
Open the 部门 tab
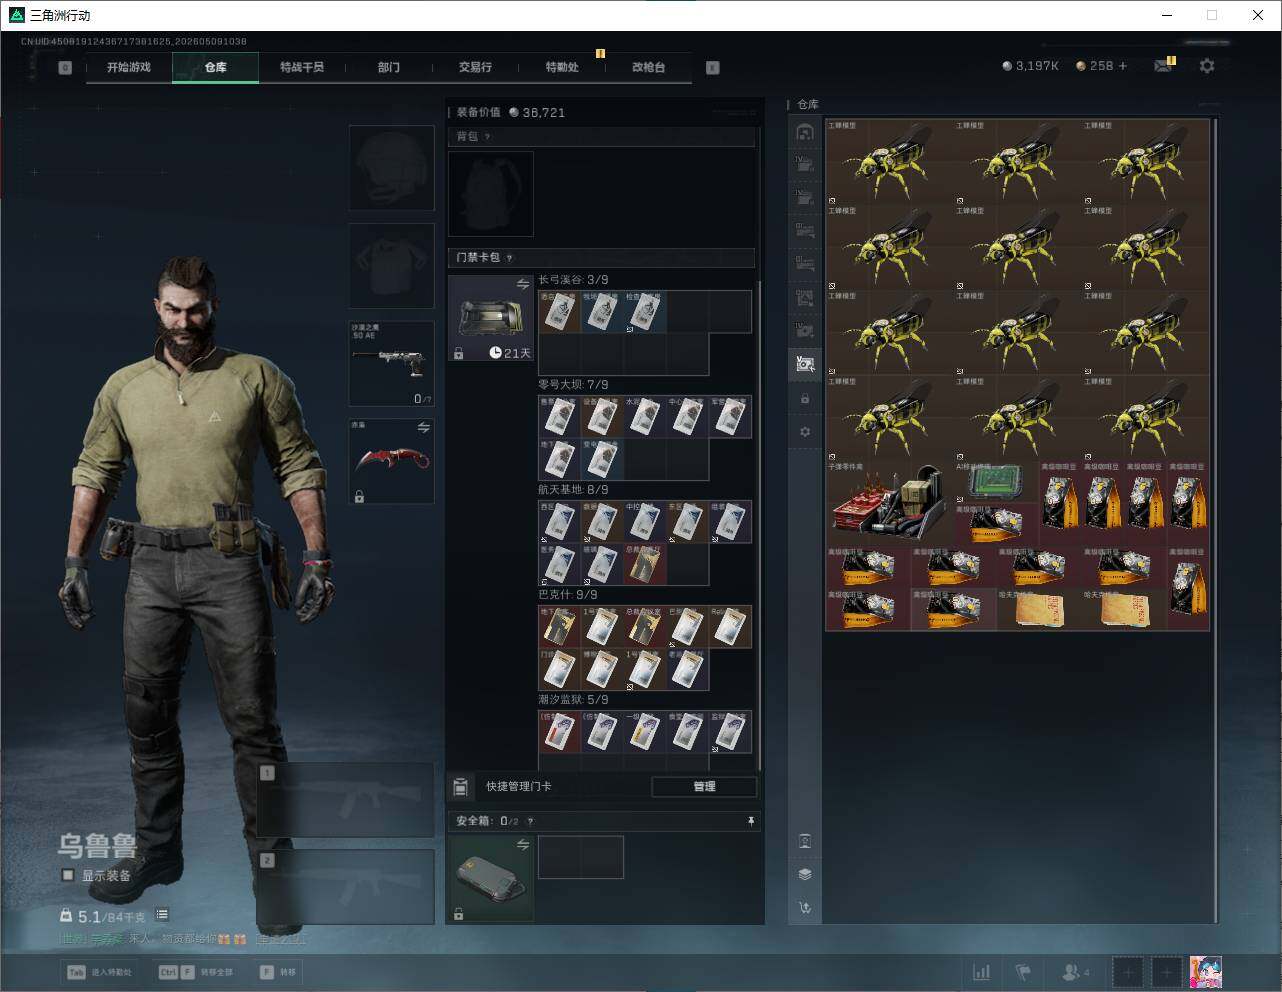[x=389, y=67]
